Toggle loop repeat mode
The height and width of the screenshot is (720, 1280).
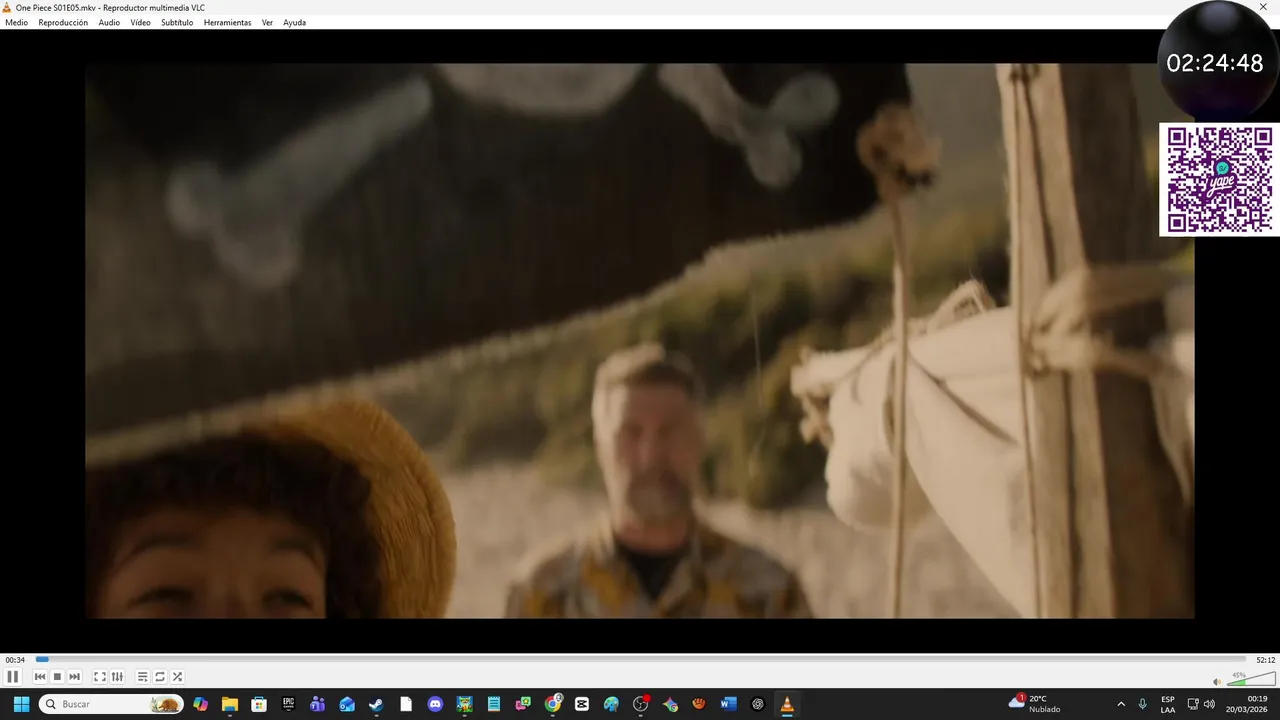tap(160, 677)
